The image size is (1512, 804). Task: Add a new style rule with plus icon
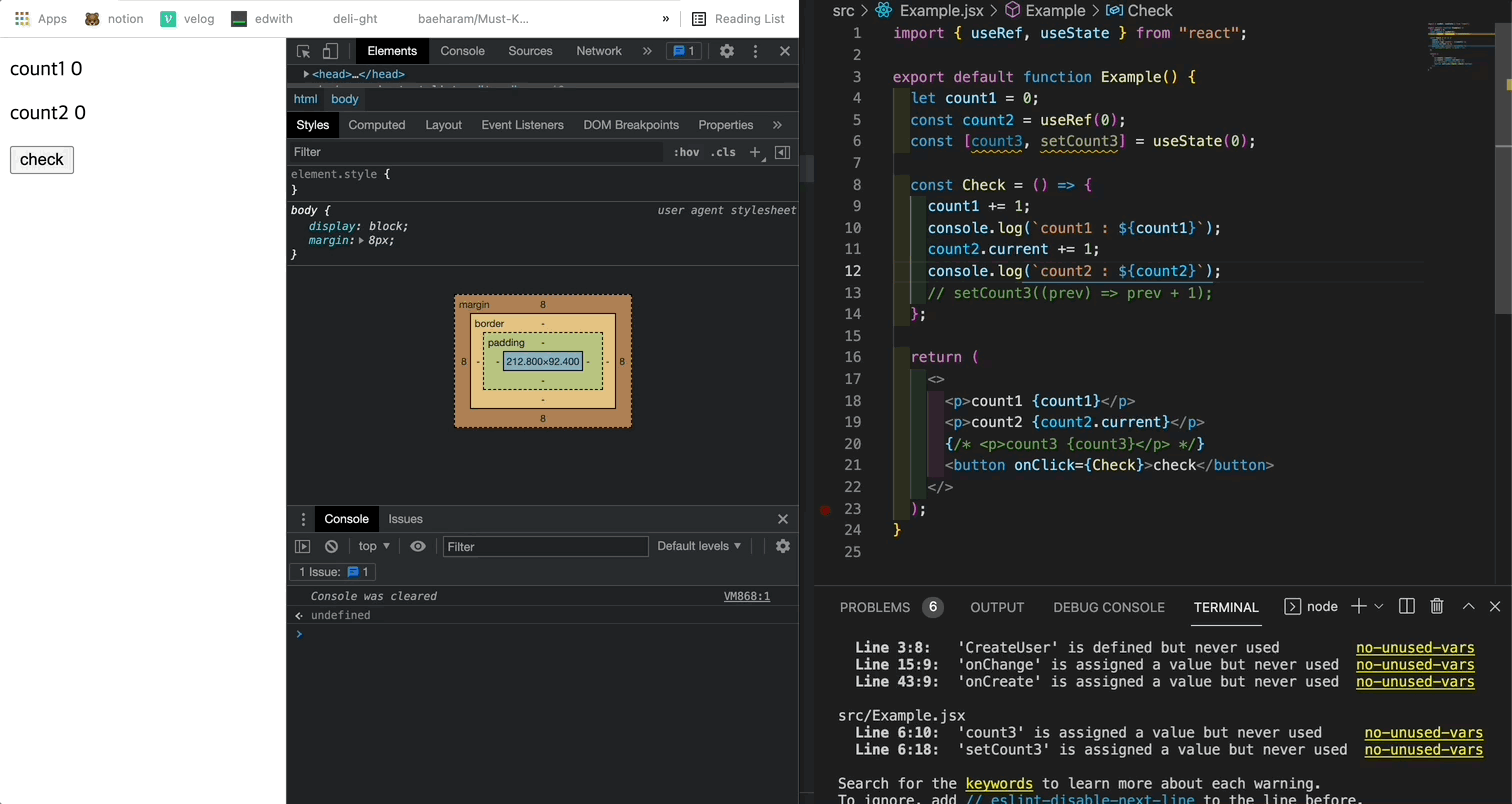point(755,152)
